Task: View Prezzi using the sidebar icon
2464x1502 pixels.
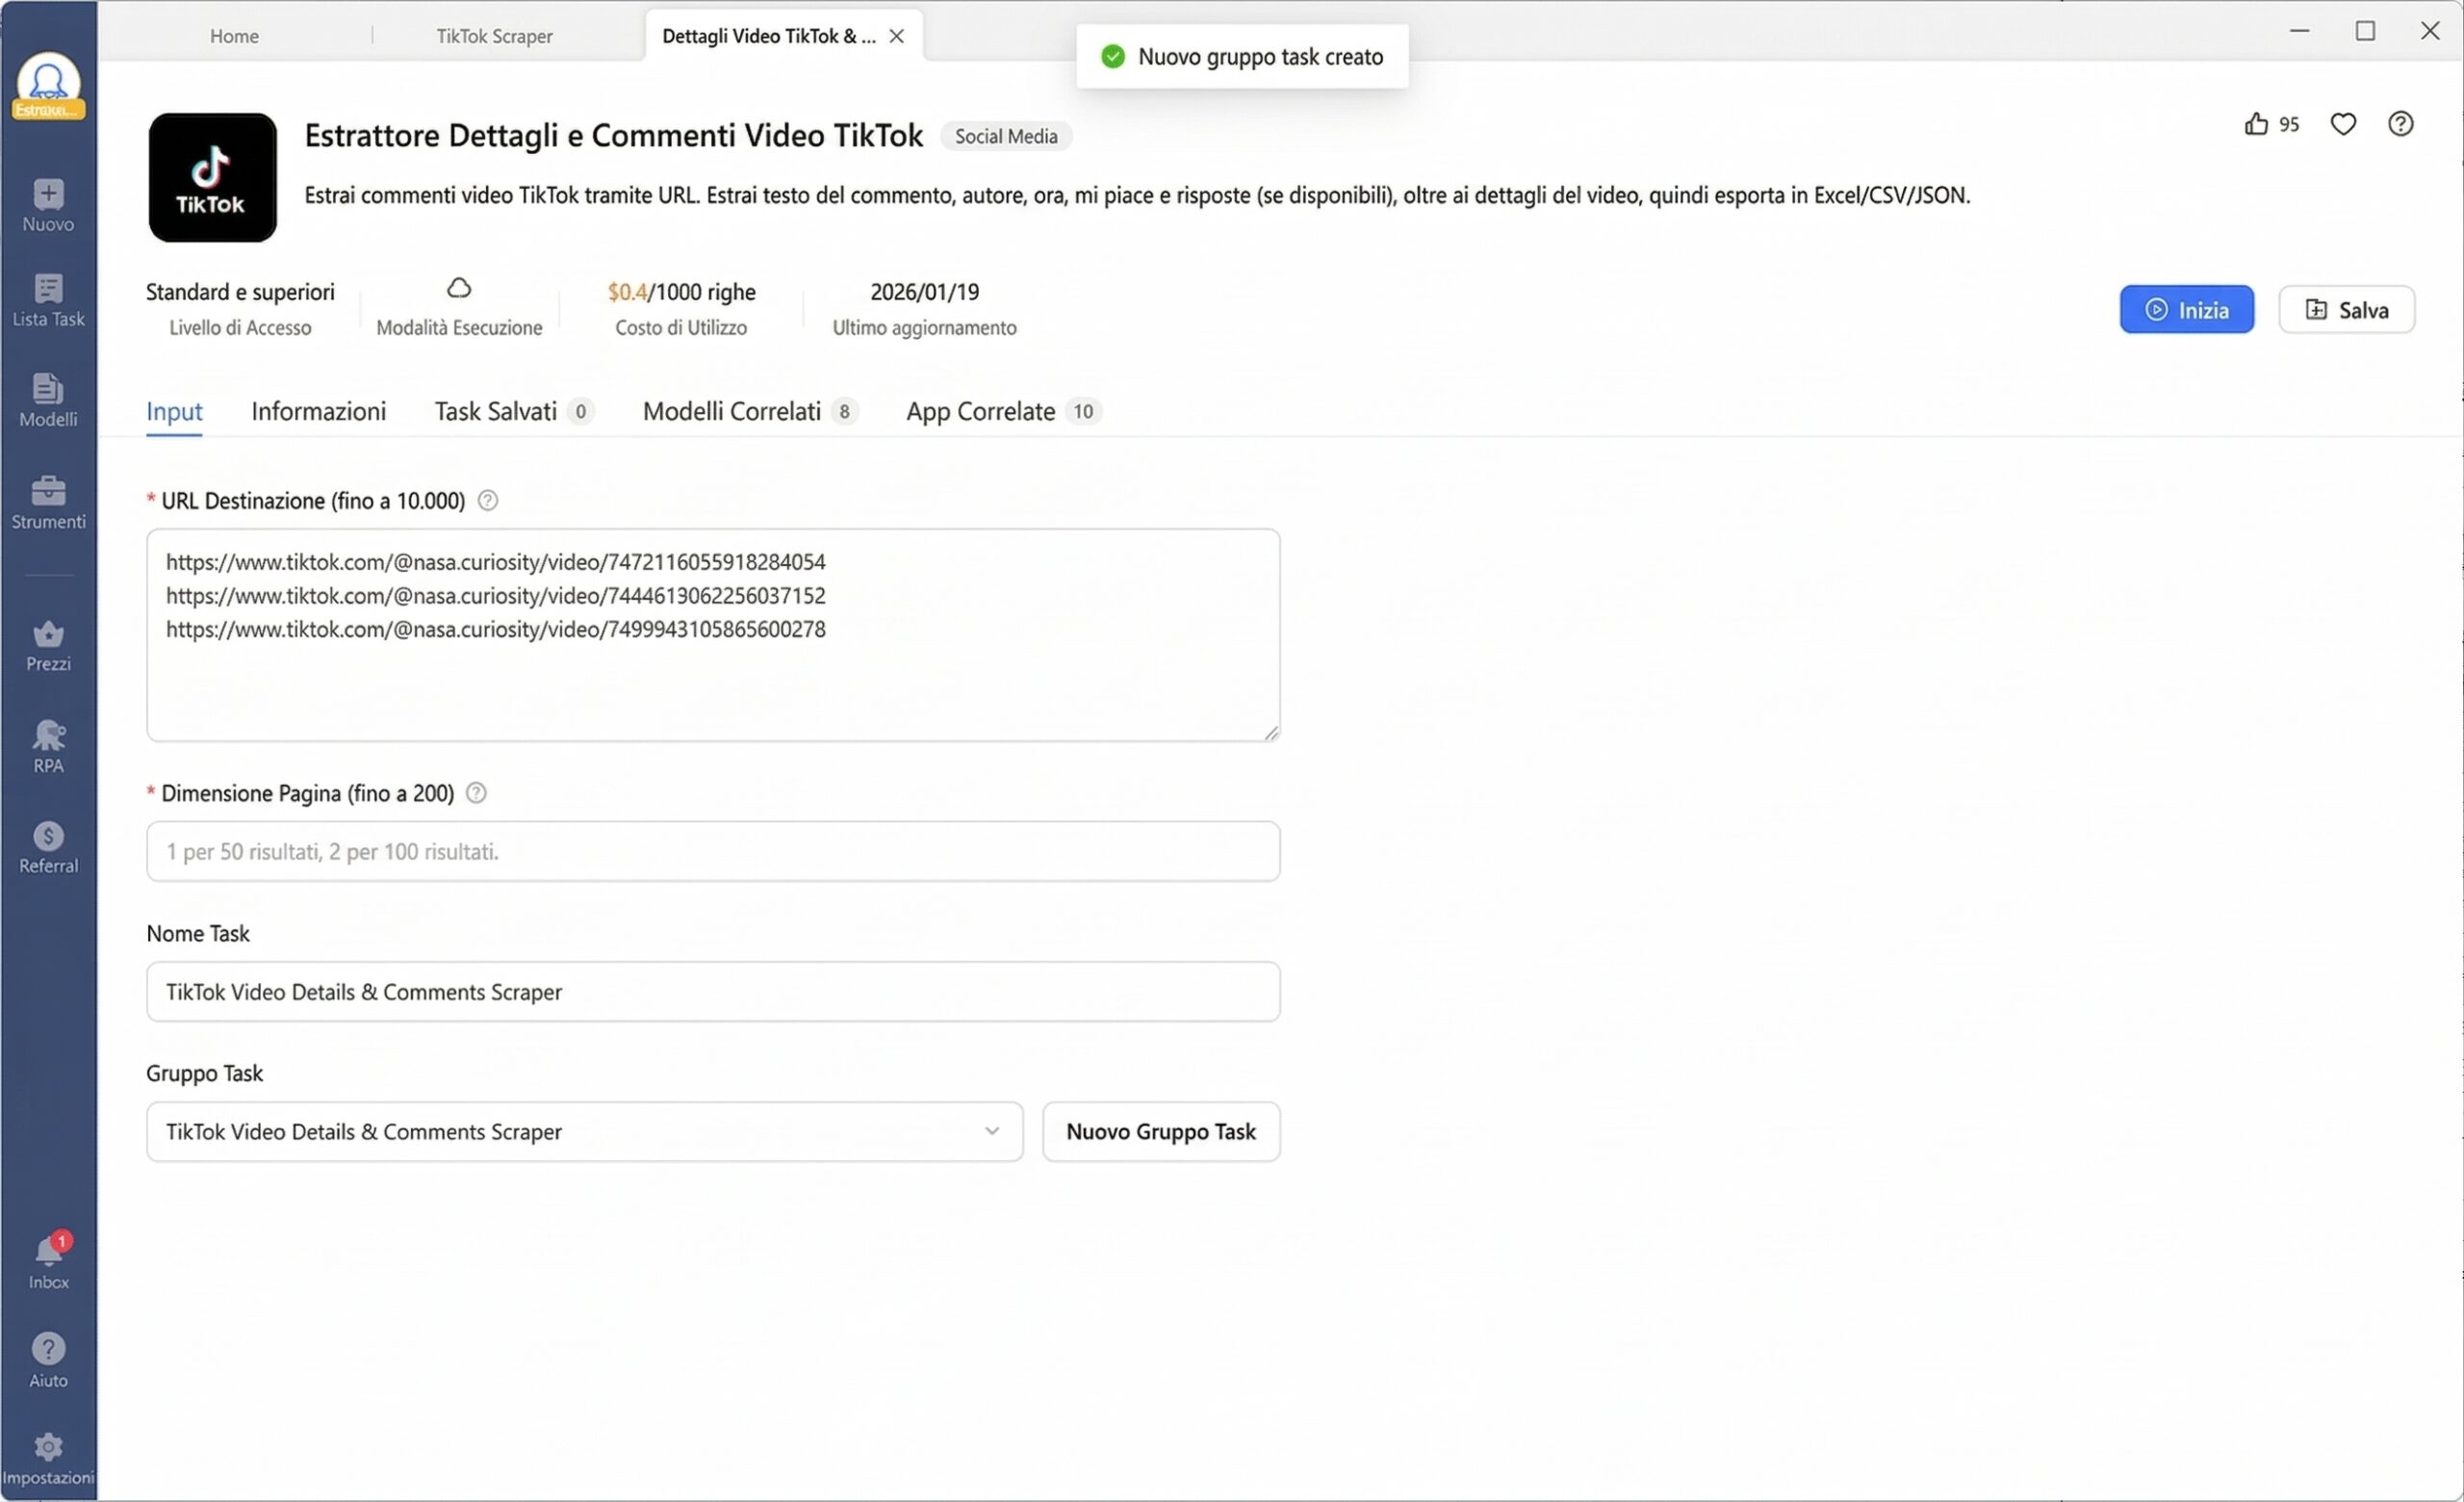Action: click(x=48, y=645)
